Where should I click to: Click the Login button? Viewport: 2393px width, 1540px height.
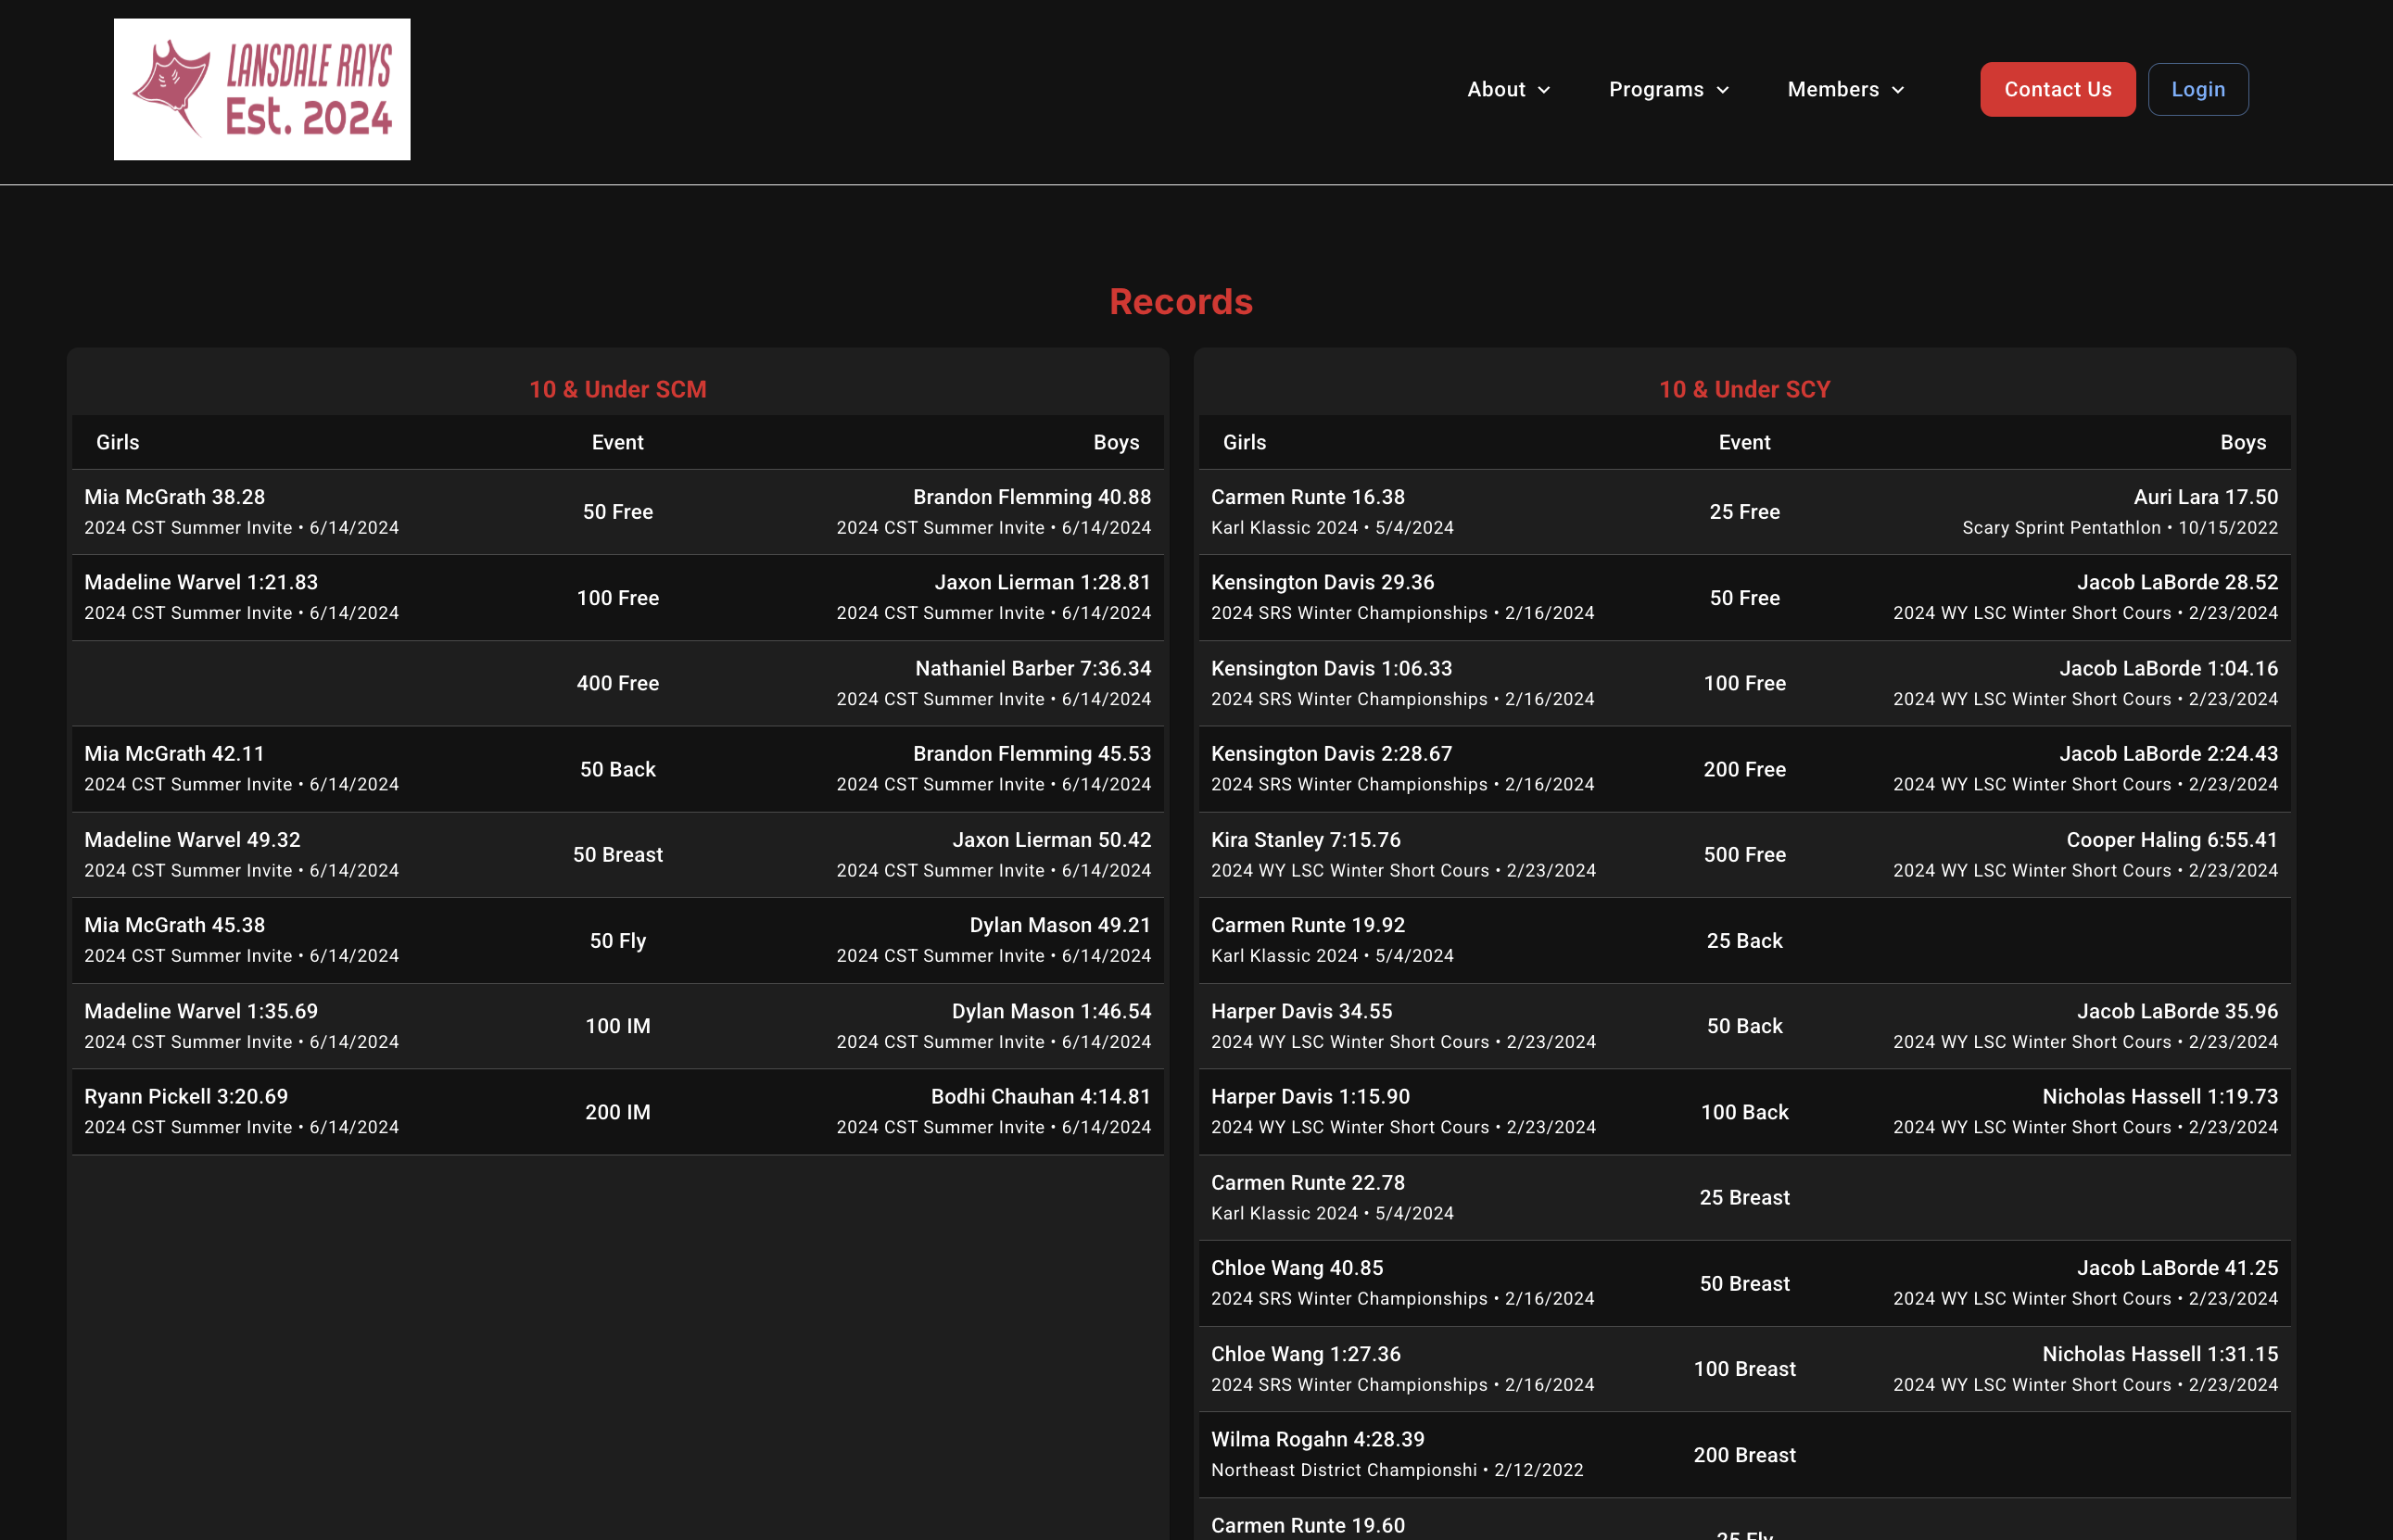click(2197, 90)
